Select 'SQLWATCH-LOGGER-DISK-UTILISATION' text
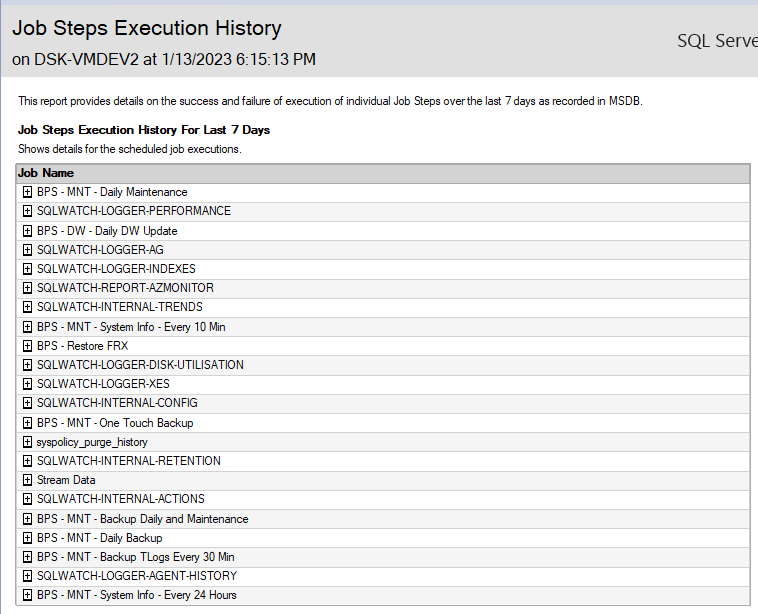758x614 pixels. click(x=141, y=365)
